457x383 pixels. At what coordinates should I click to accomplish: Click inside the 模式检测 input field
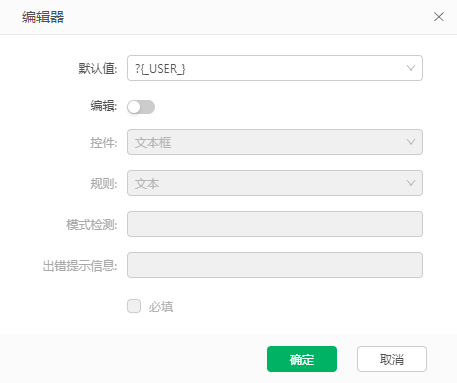click(275, 224)
